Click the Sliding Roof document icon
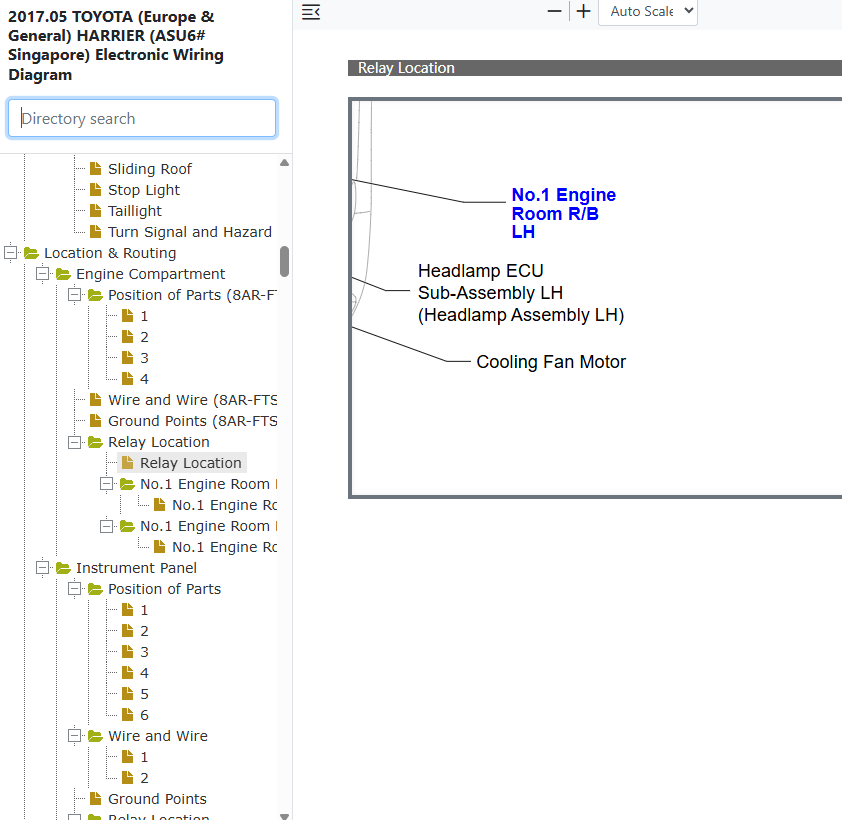This screenshot has height=820, width=842. click(96, 169)
